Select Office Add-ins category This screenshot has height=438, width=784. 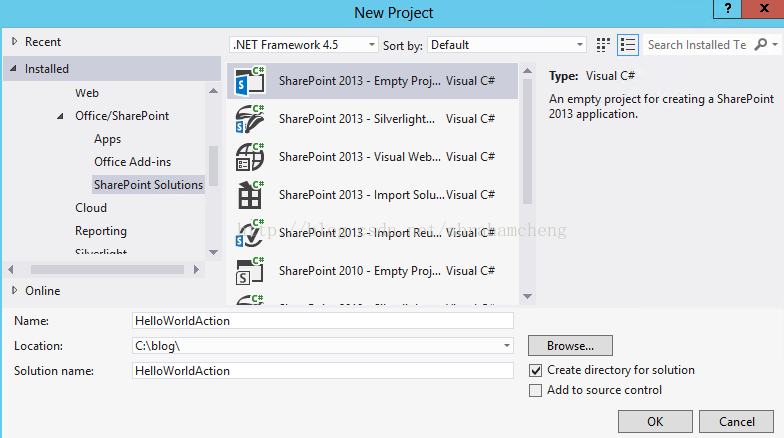pos(132,162)
